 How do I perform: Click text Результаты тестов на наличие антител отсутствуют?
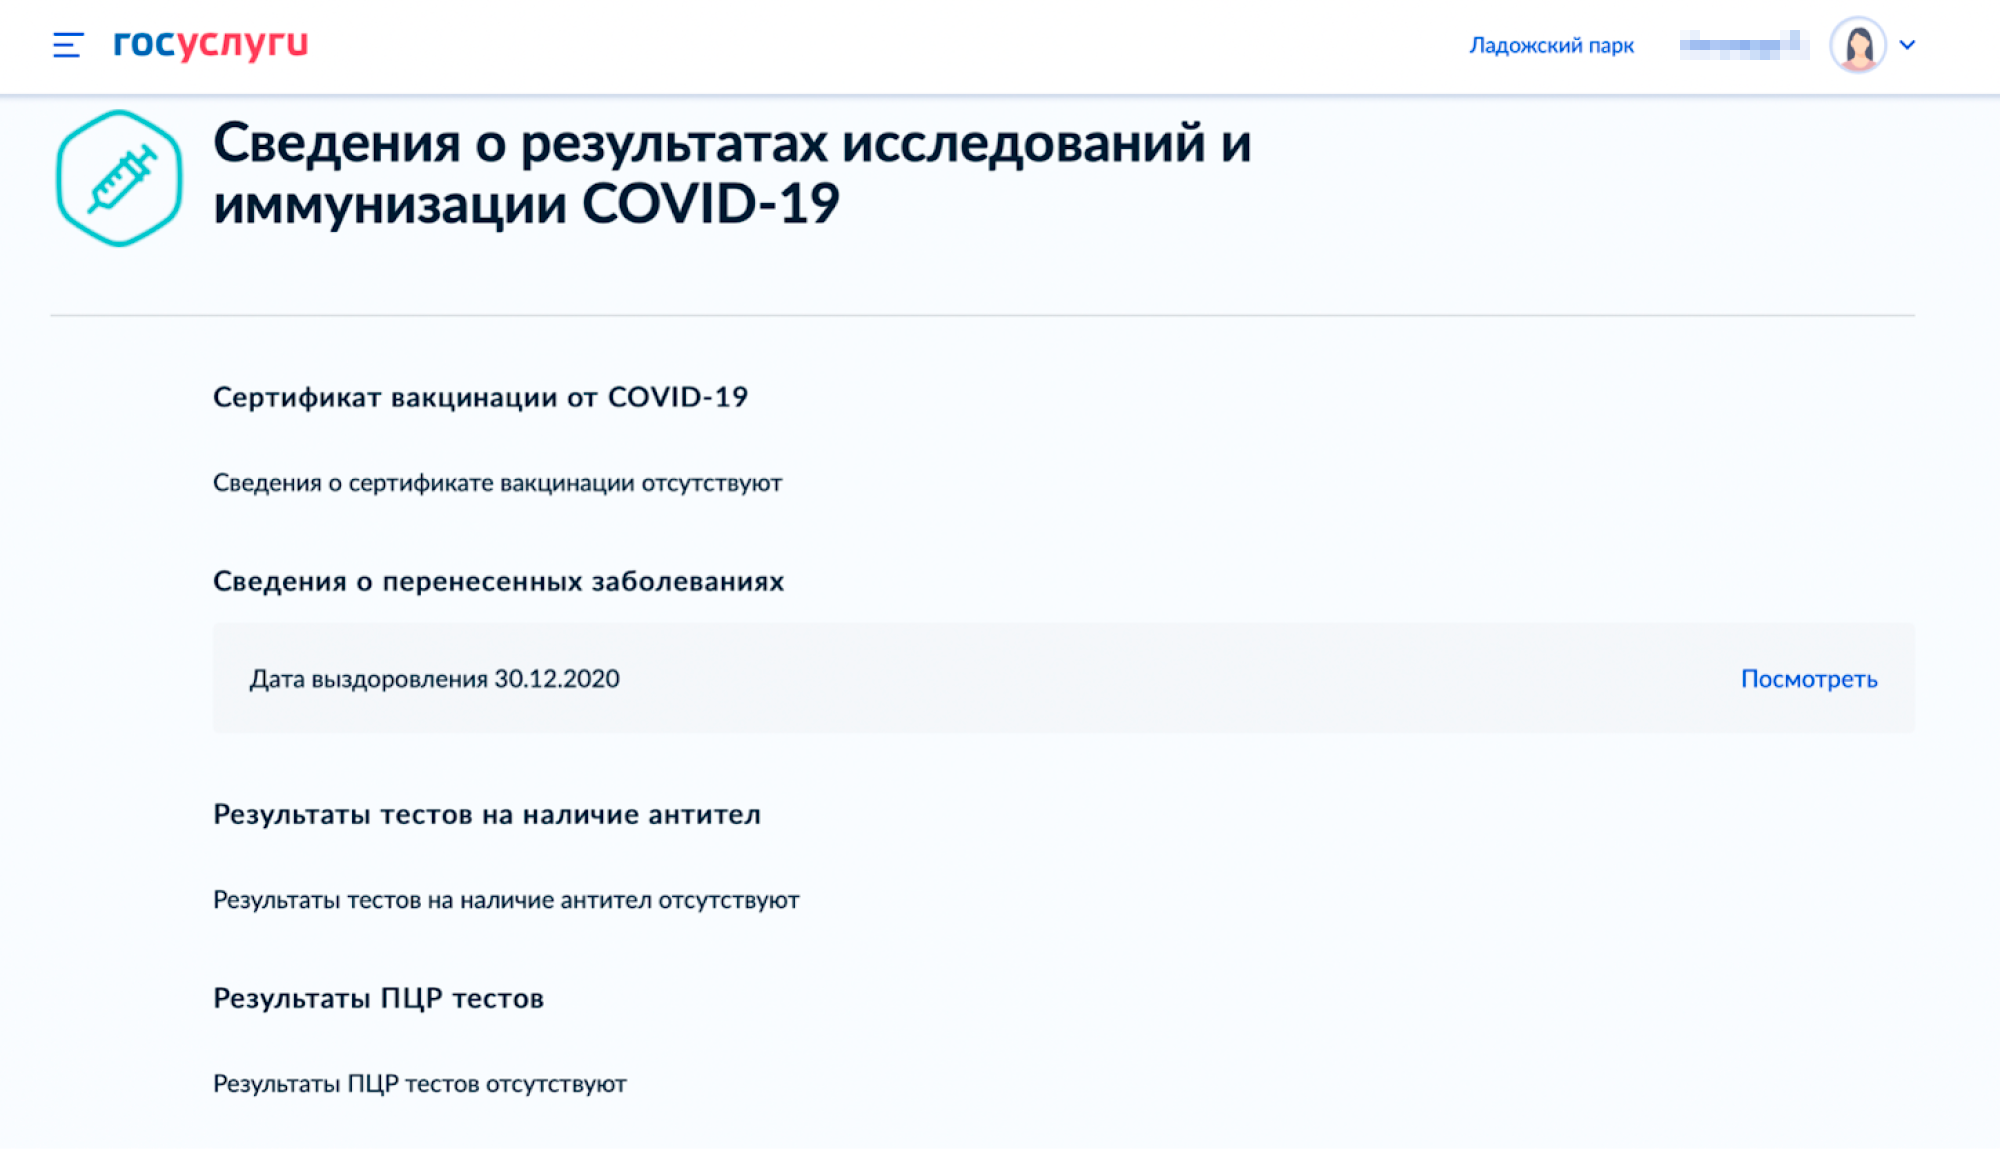coord(506,900)
